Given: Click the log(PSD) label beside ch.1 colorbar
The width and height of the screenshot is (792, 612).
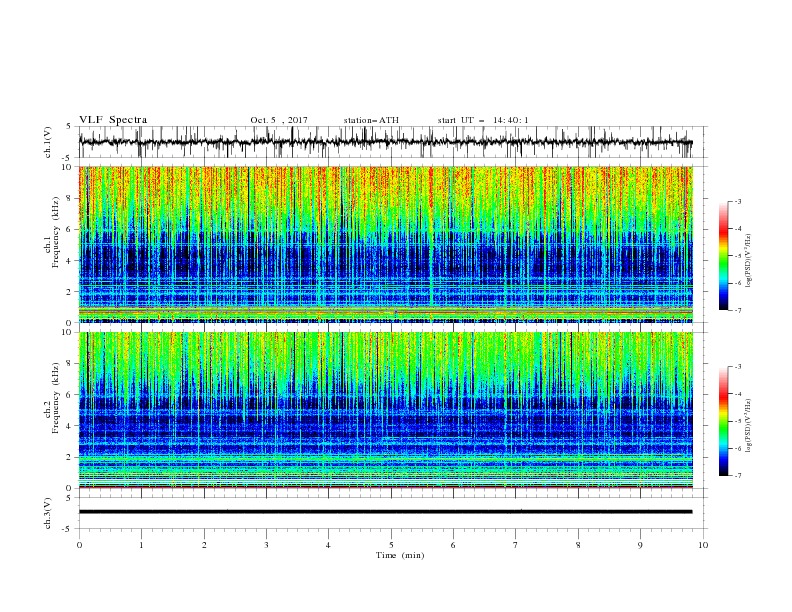Looking at the screenshot, I should point(749,261).
